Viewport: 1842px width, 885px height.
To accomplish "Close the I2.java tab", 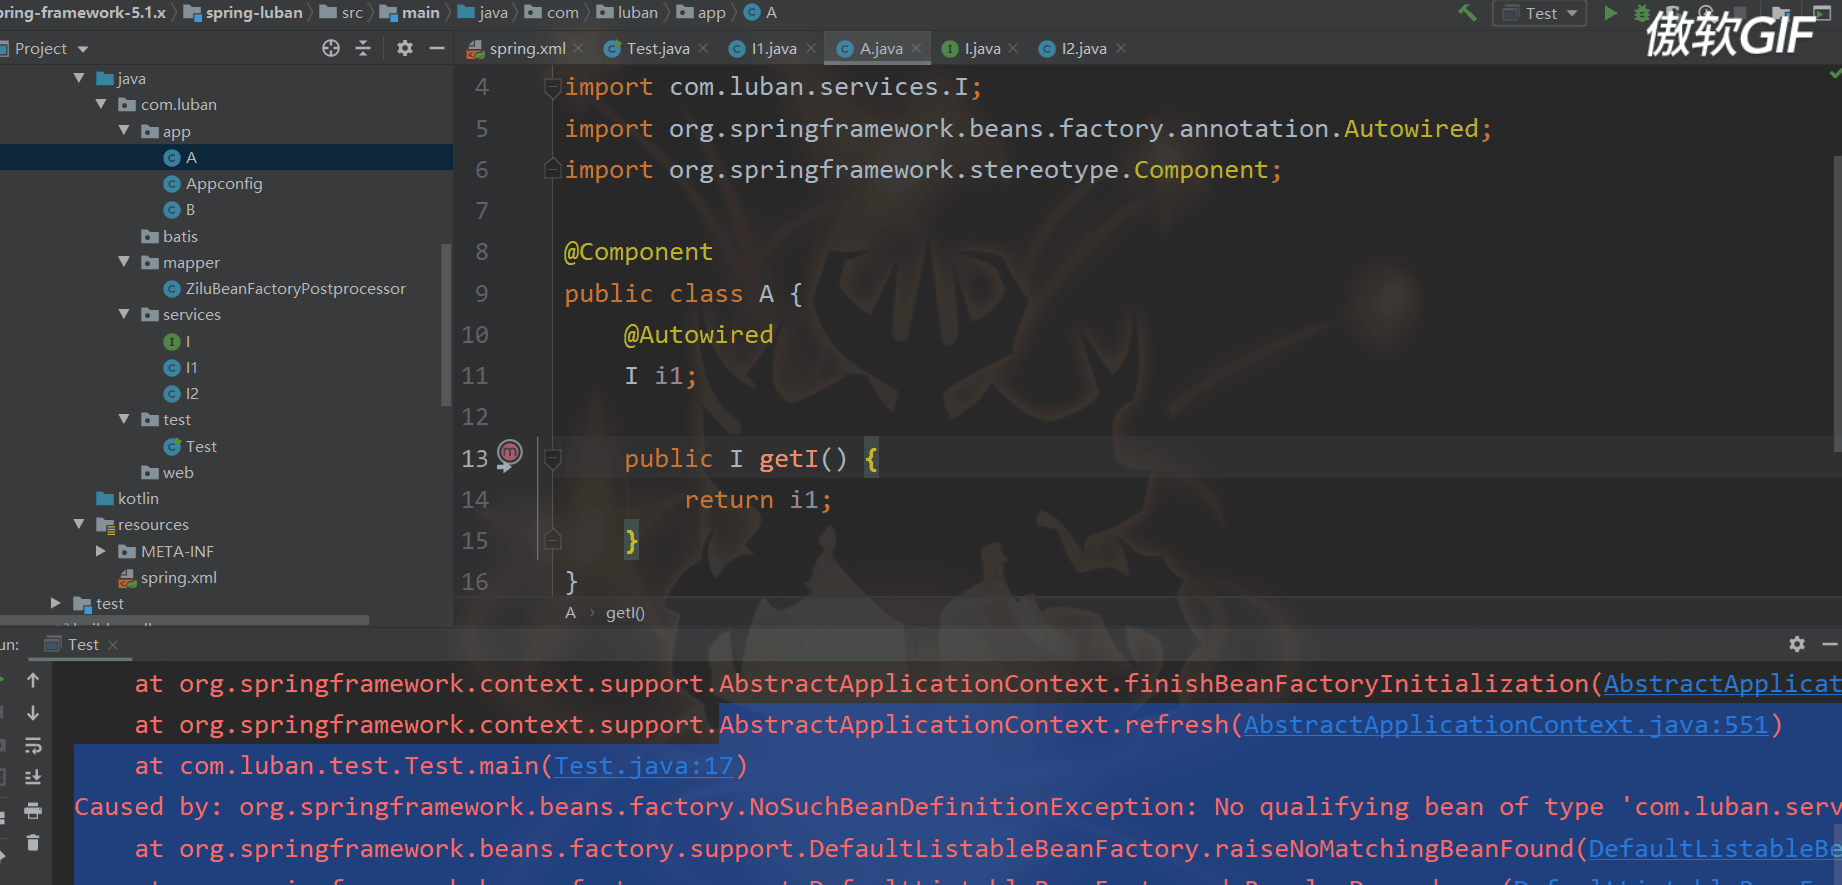I will [x=1121, y=48].
